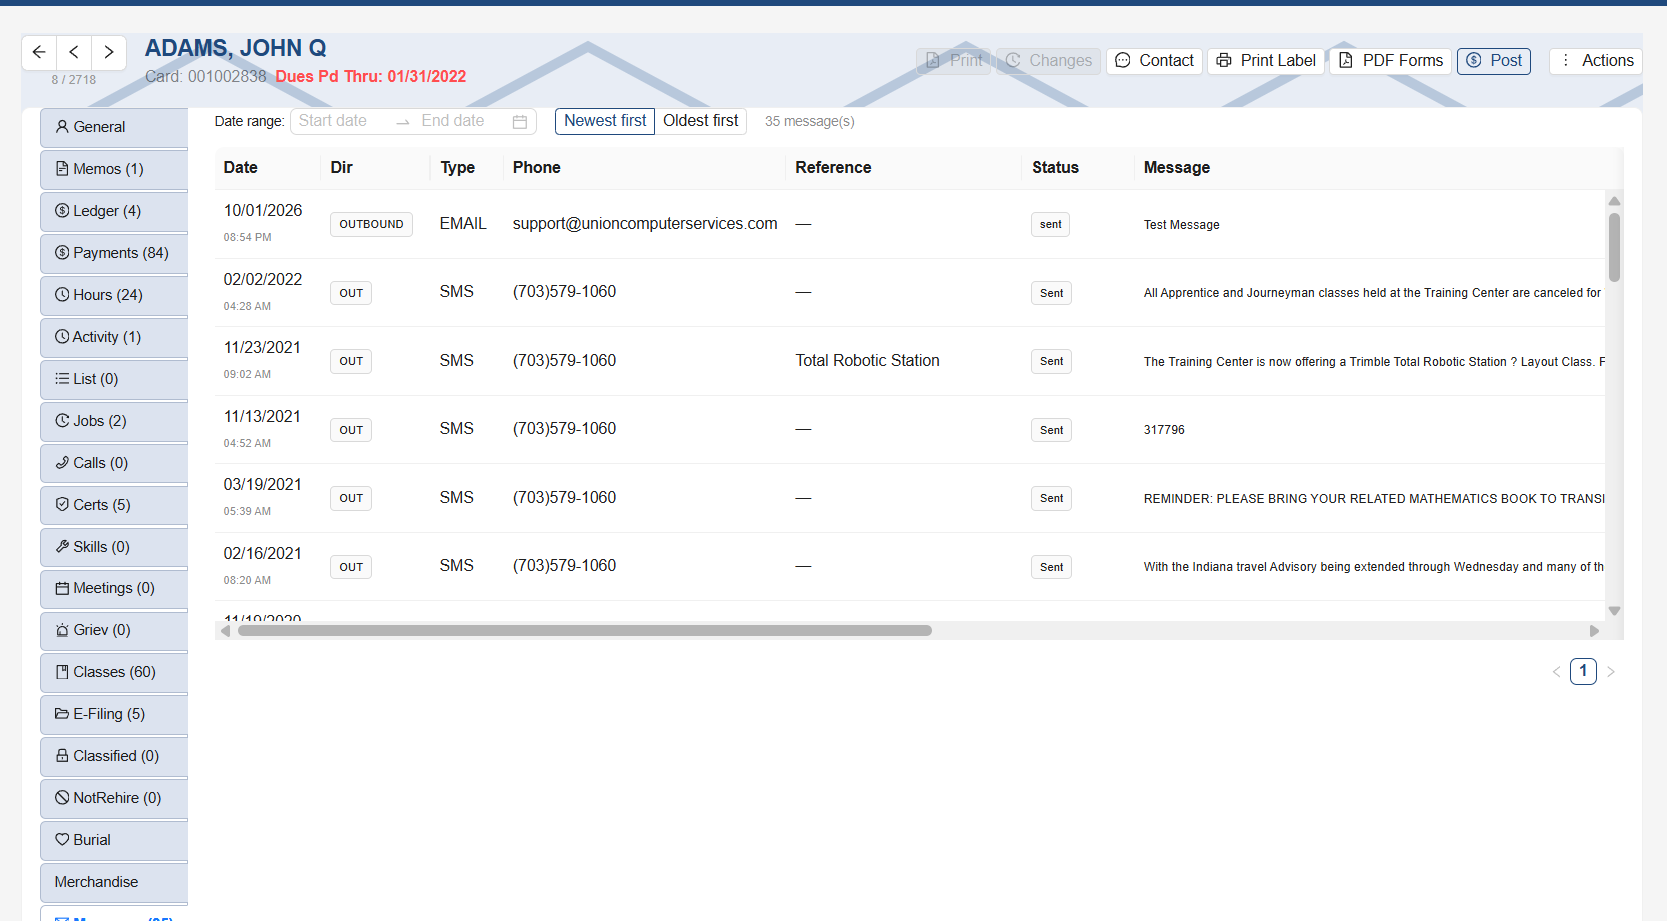Image resolution: width=1667 pixels, height=921 pixels.
Task: Open the General tab
Action: pos(114,127)
